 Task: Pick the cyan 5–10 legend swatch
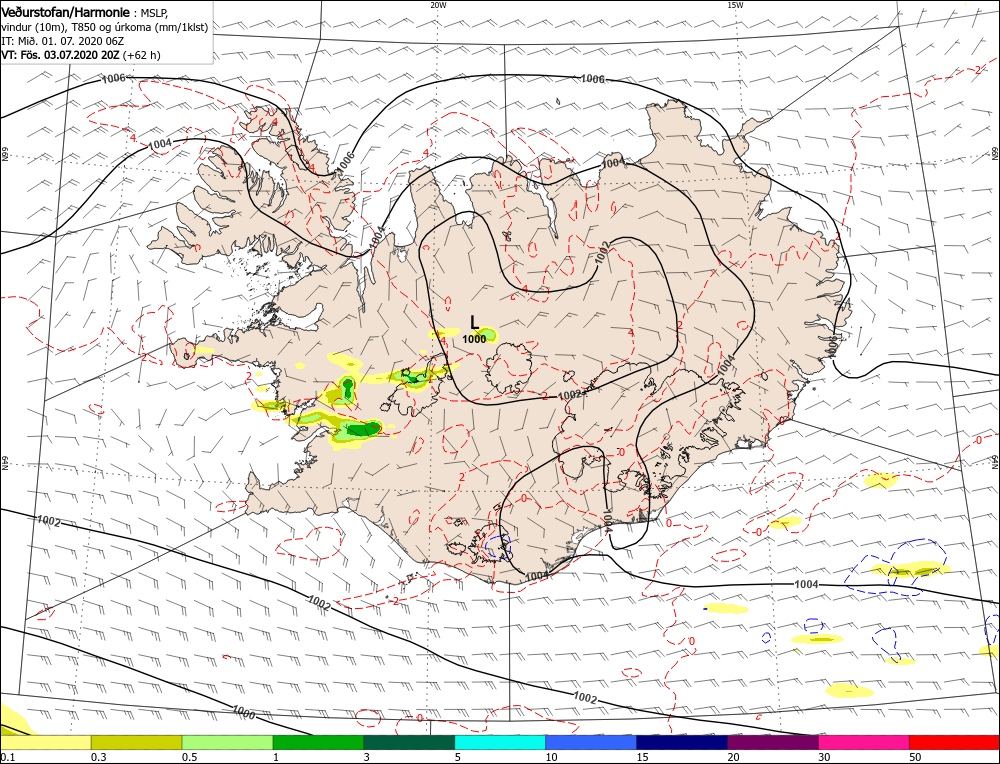500,742
